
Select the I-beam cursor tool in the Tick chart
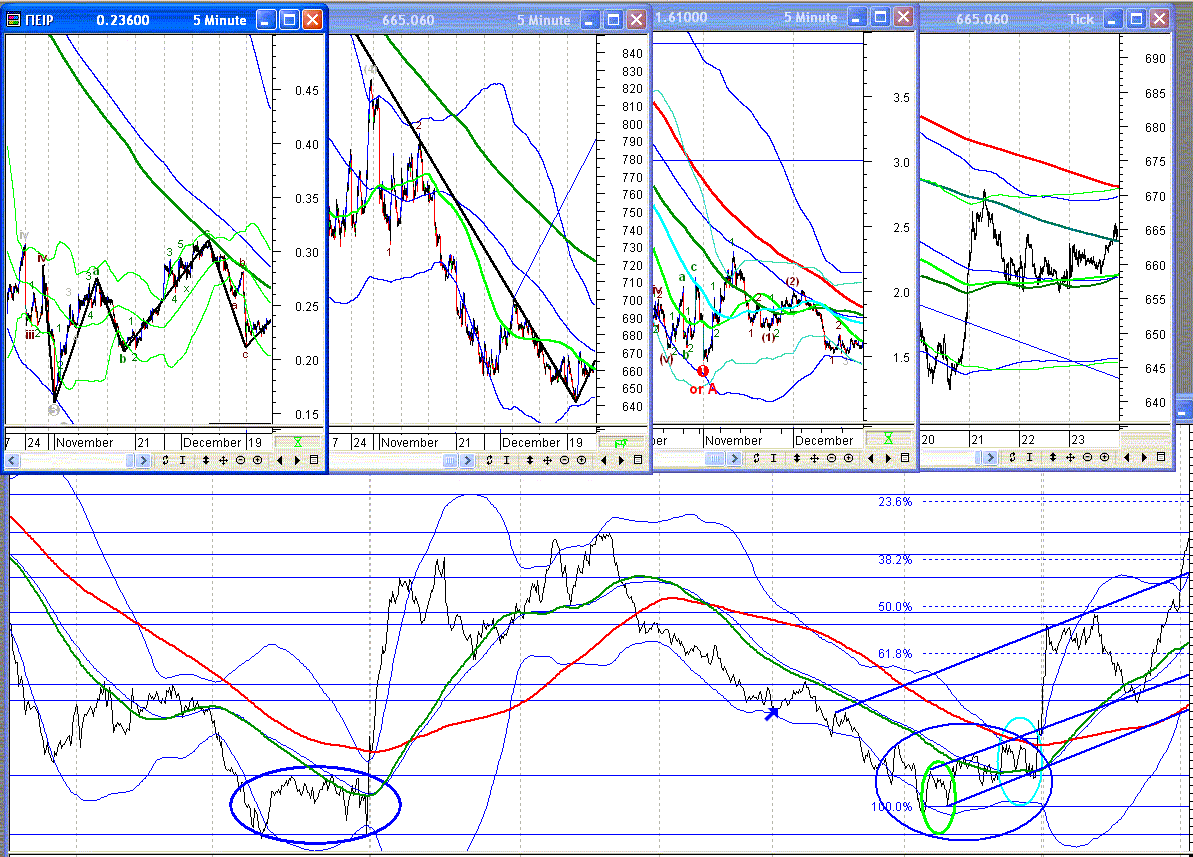(x=1029, y=457)
